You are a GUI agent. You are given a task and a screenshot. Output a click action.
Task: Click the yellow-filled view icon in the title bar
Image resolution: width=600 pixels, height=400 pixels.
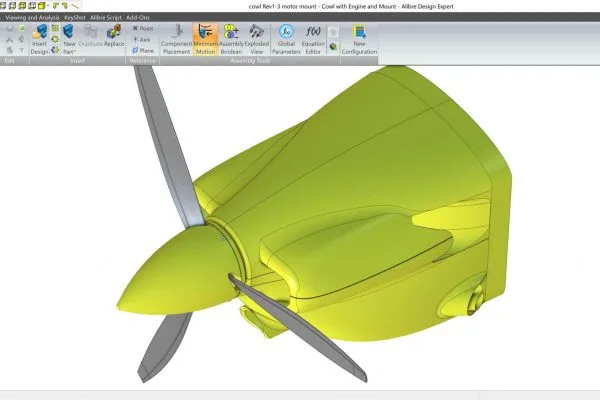pyautogui.click(x=41, y=5)
